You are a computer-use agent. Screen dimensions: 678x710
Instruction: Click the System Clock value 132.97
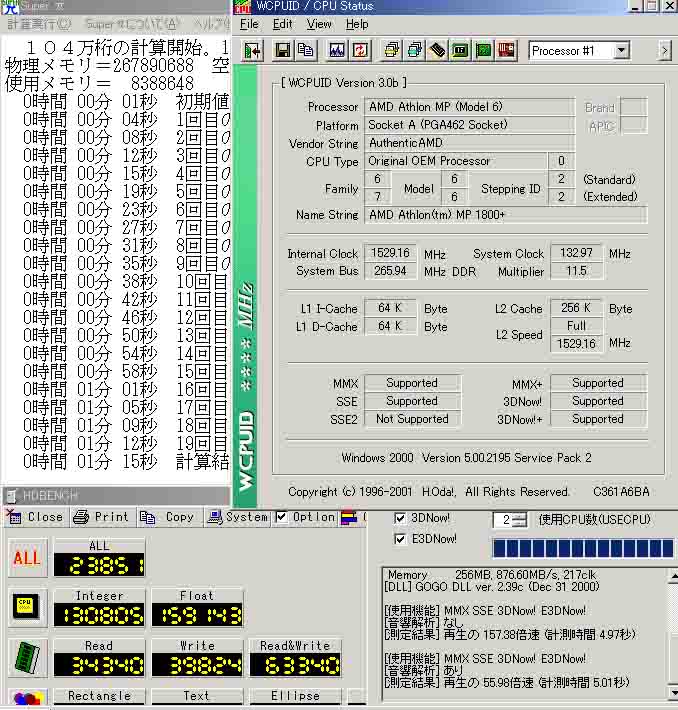tap(576, 253)
